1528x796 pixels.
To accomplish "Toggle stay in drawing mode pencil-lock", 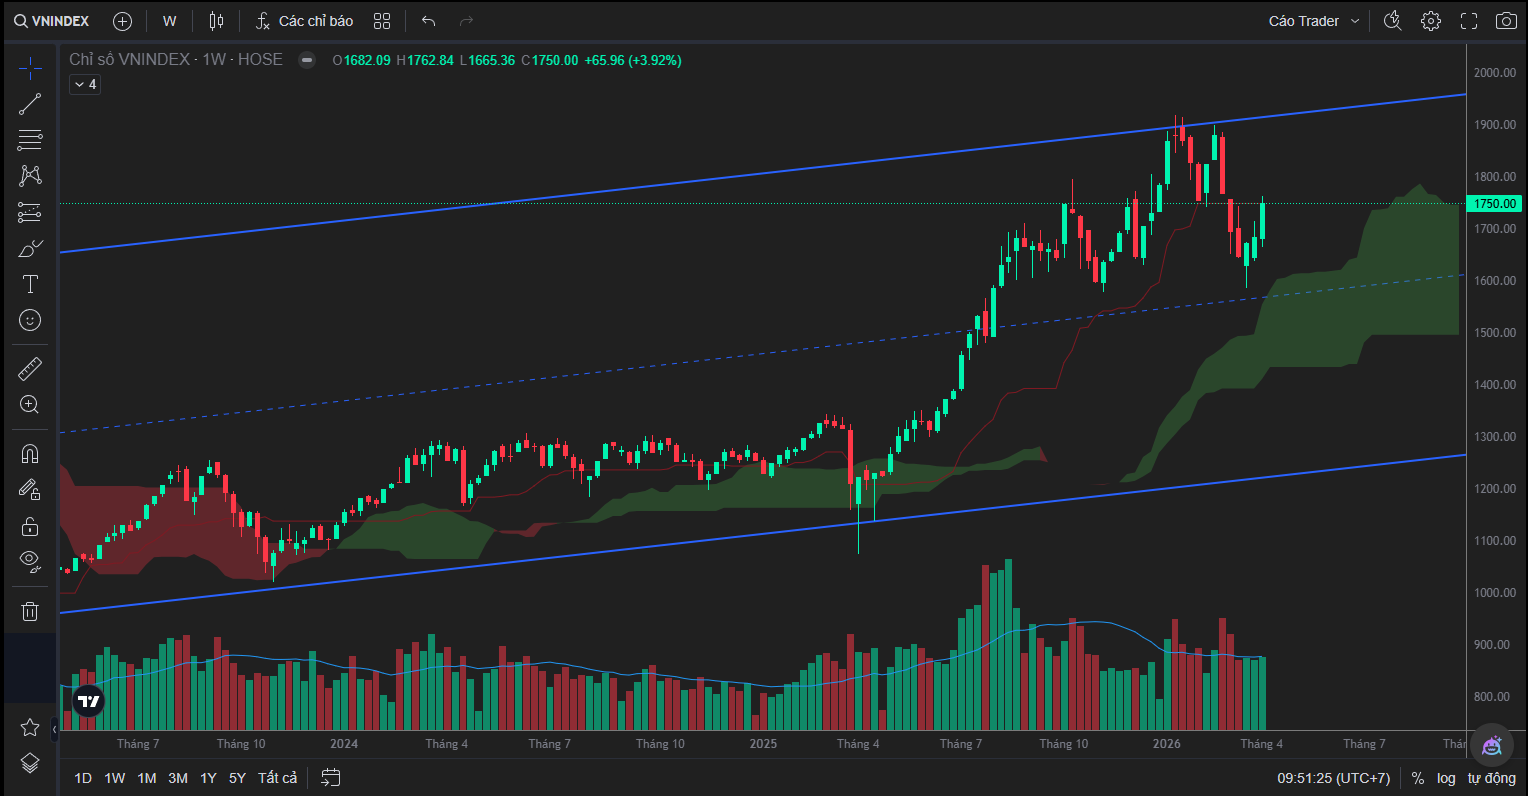I will [30, 490].
